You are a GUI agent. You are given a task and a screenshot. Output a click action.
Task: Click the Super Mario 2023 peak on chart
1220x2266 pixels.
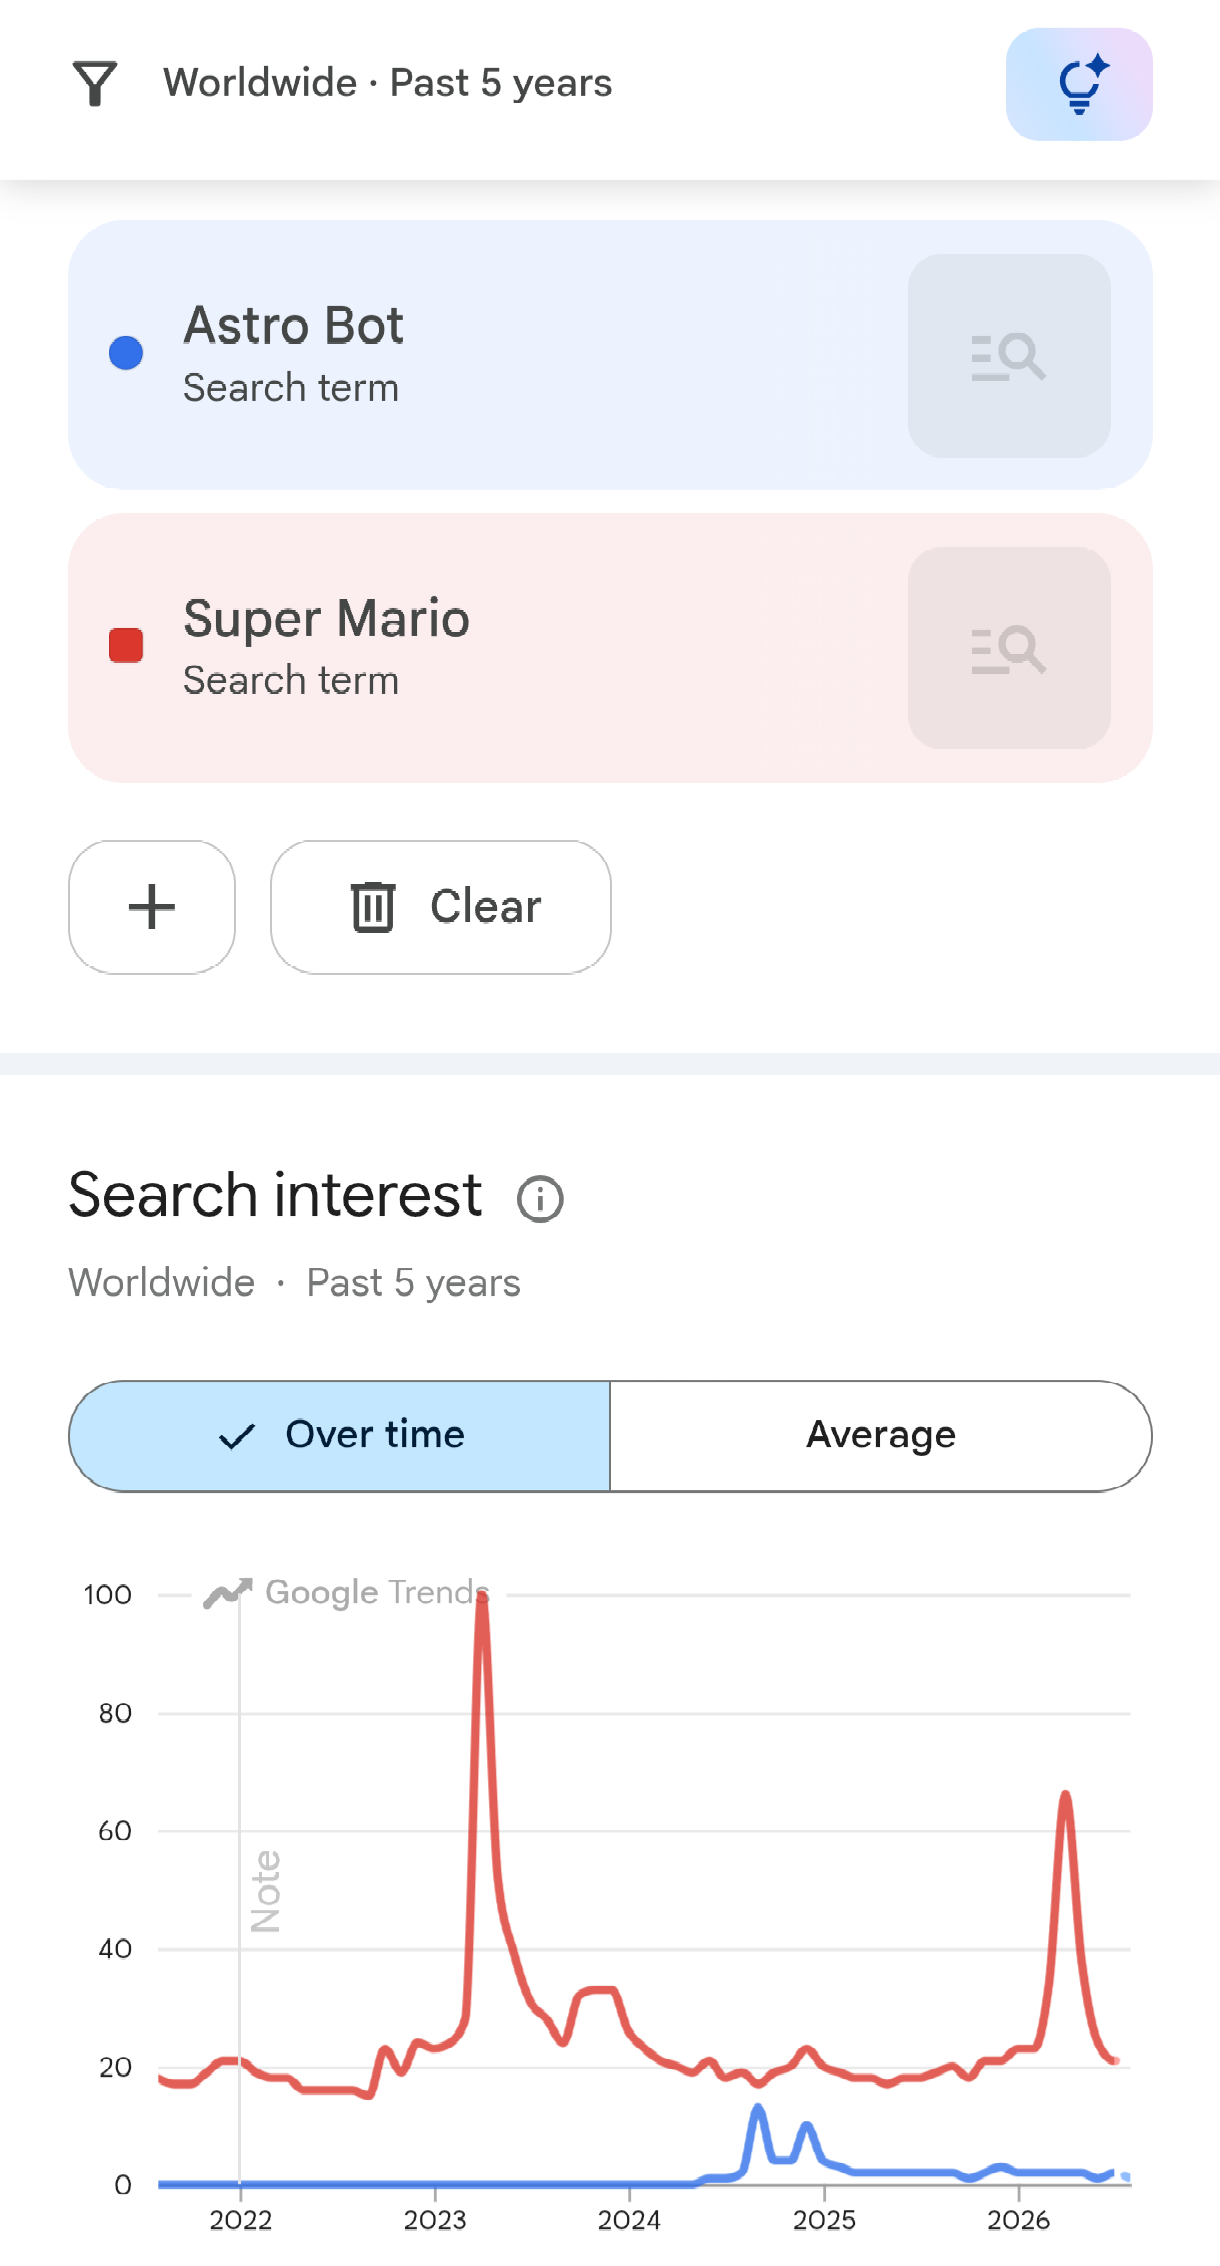pos(482,1600)
